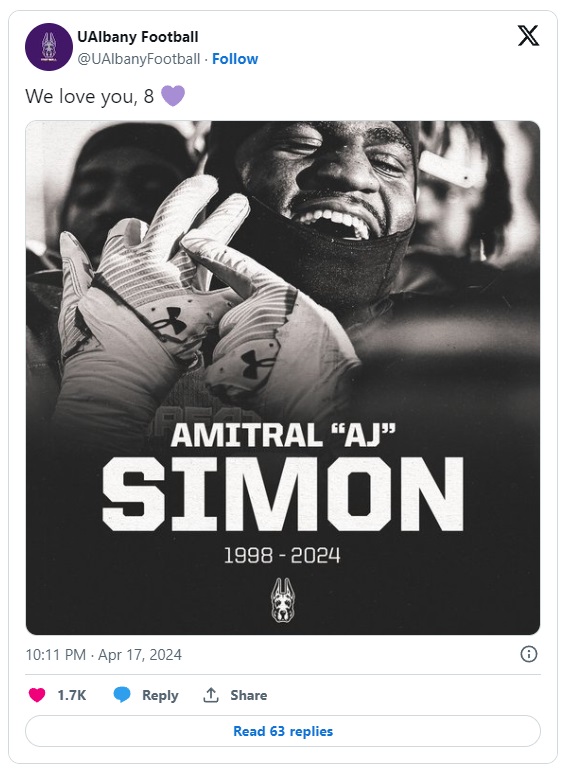Click the Reply text label
The image size is (563, 771).
(160, 695)
